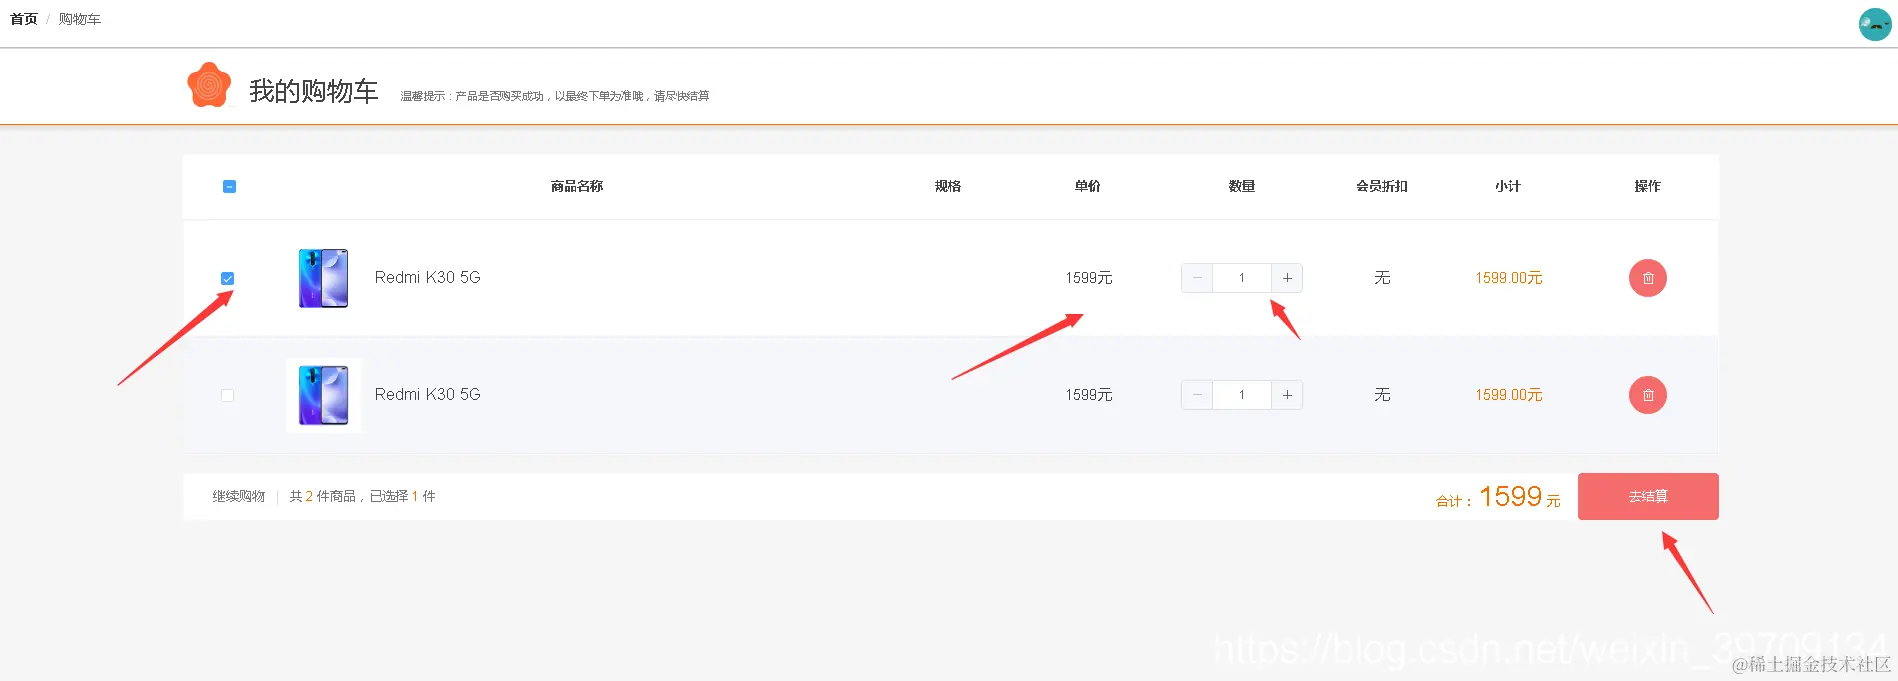Viewport: 1898px width, 681px height.
Task: Uncheck the first Redmi K30 5G row
Action: pyautogui.click(x=227, y=278)
